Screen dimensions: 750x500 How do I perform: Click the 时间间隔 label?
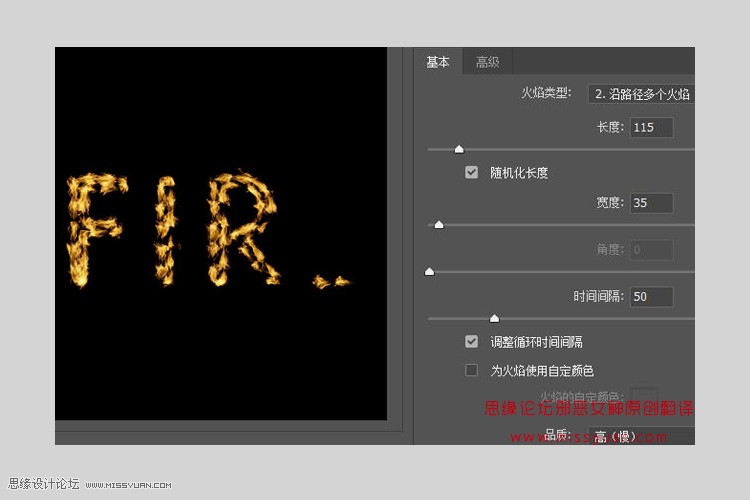click(598, 296)
